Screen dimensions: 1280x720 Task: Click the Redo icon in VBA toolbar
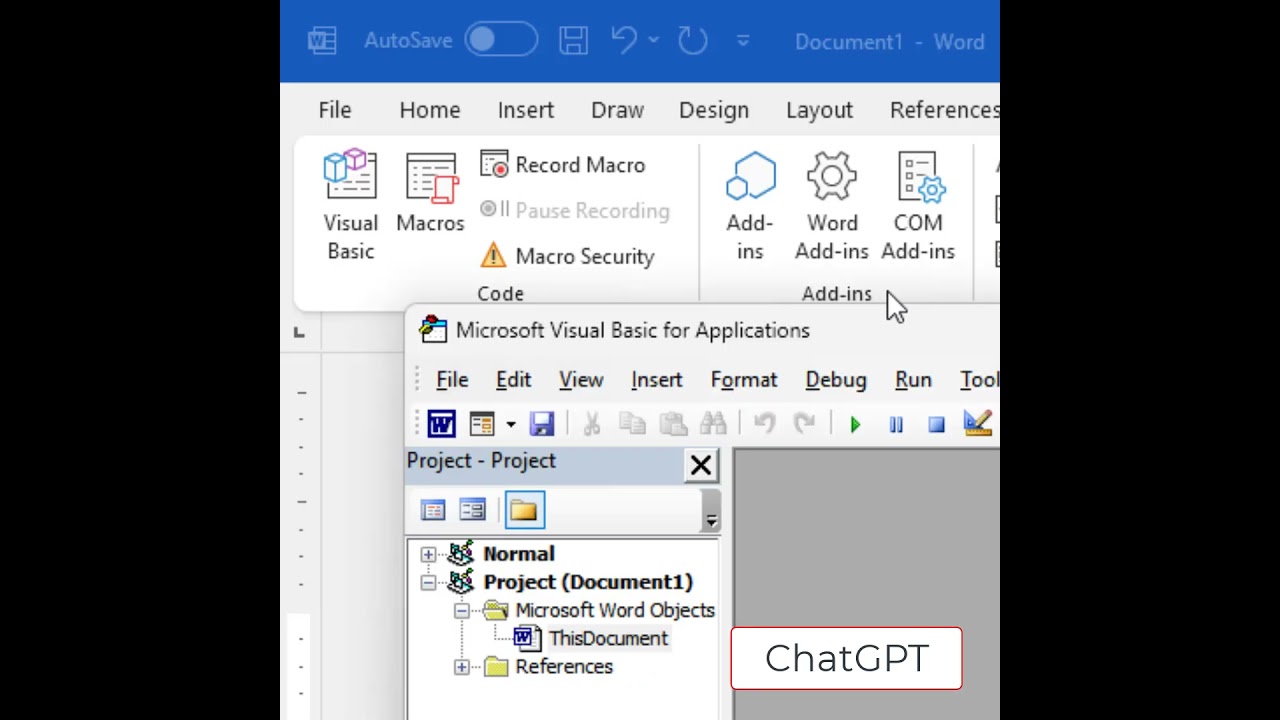[x=805, y=424]
